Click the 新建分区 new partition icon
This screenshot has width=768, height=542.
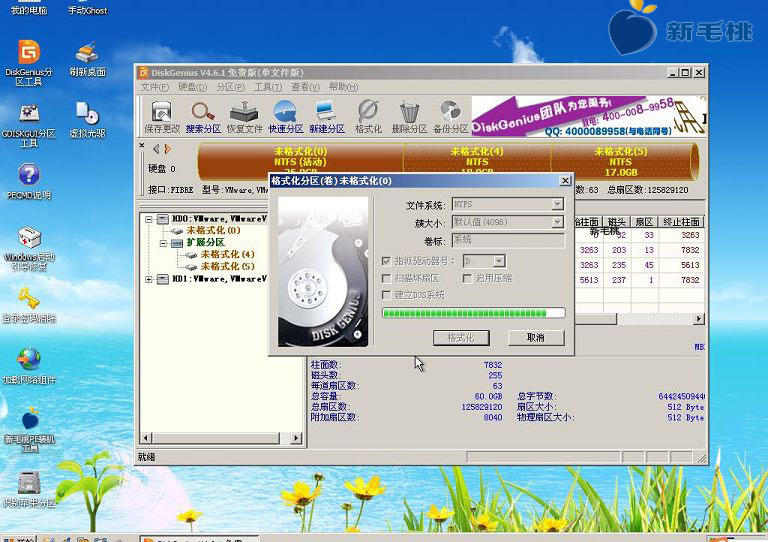coord(327,117)
